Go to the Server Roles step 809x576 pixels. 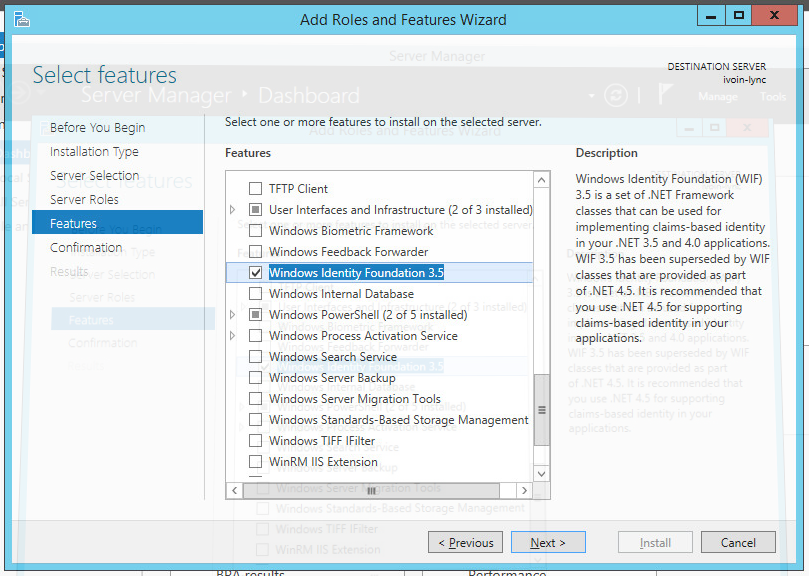84,200
